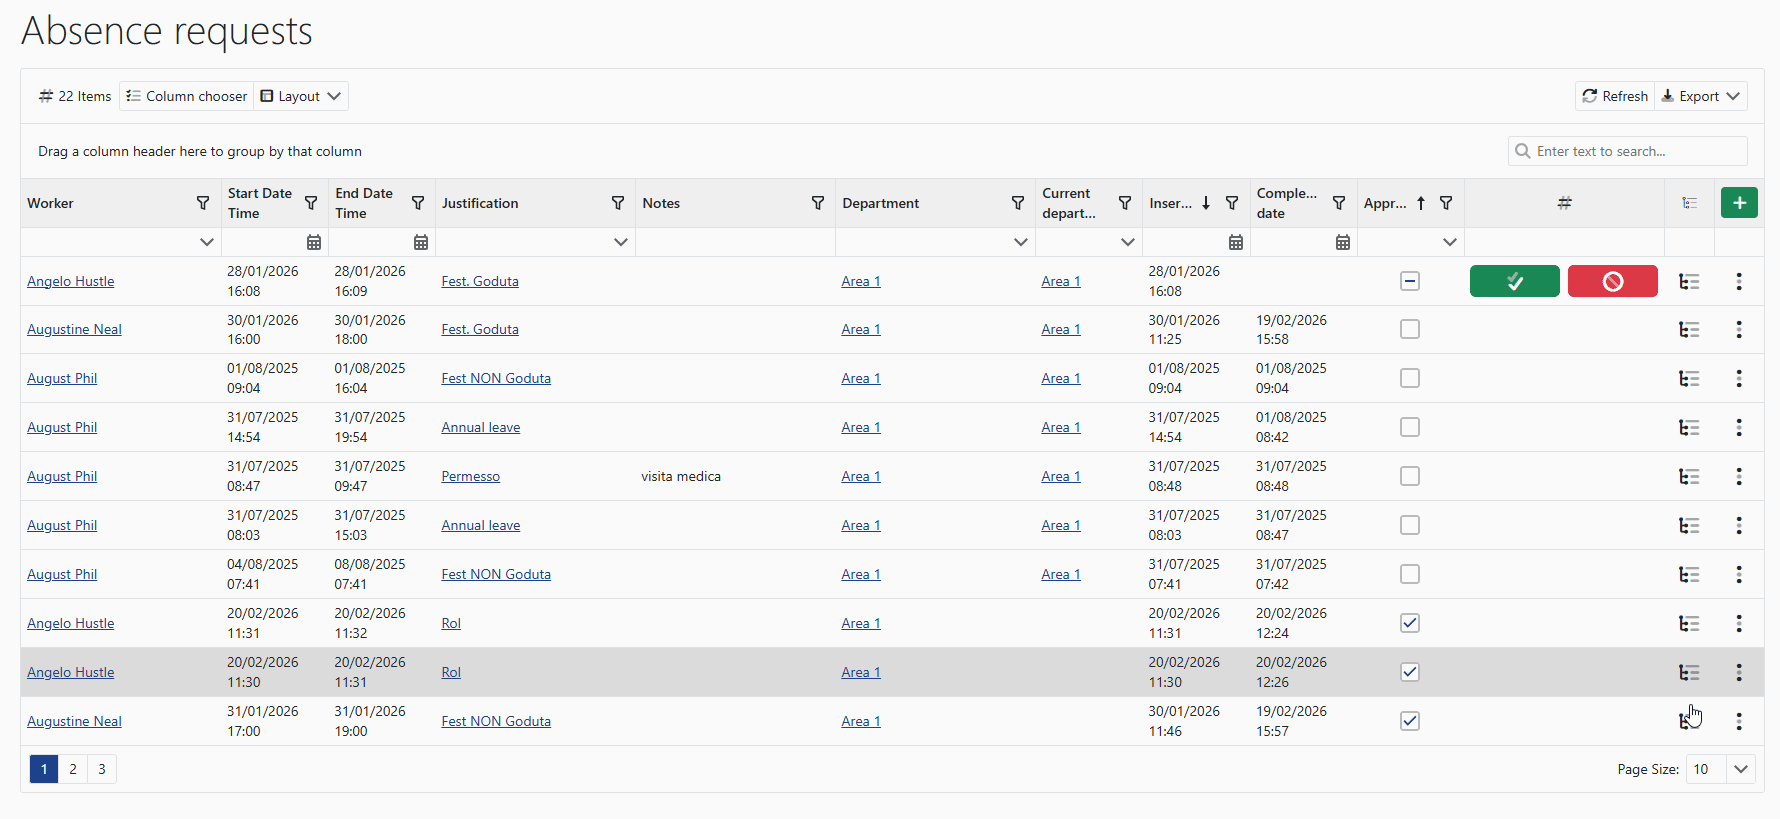
Task: Click the Refresh button
Action: click(x=1615, y=96)
